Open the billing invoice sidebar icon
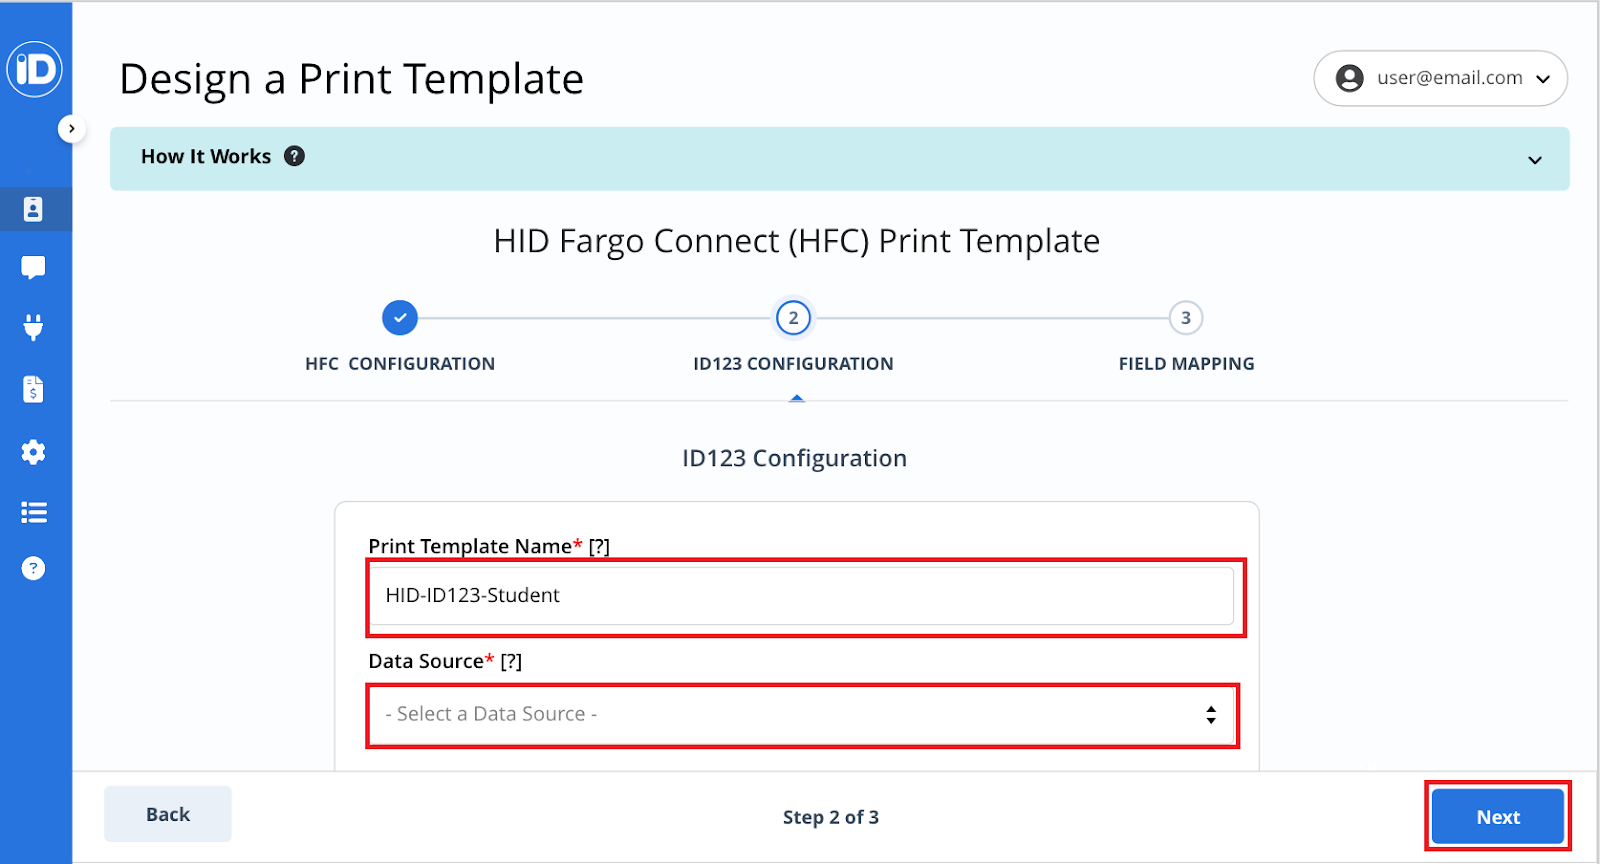 33,389
